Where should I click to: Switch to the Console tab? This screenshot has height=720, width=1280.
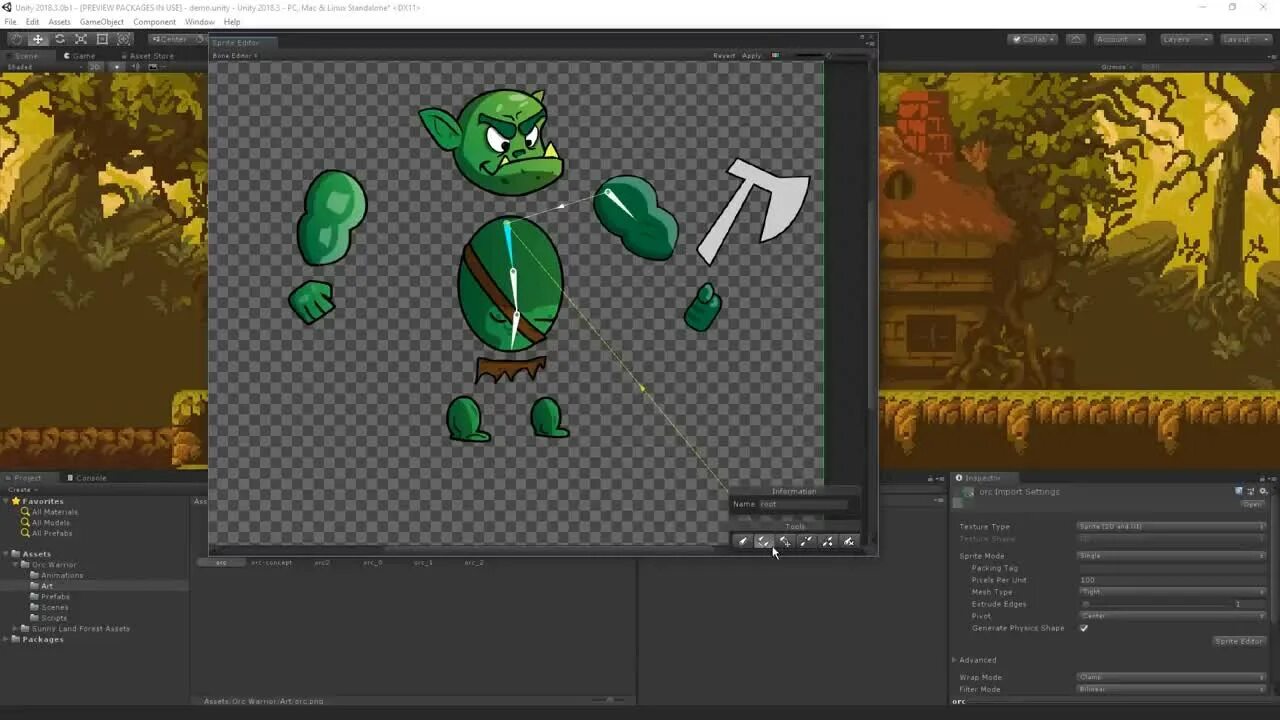(x=87, y=478)
